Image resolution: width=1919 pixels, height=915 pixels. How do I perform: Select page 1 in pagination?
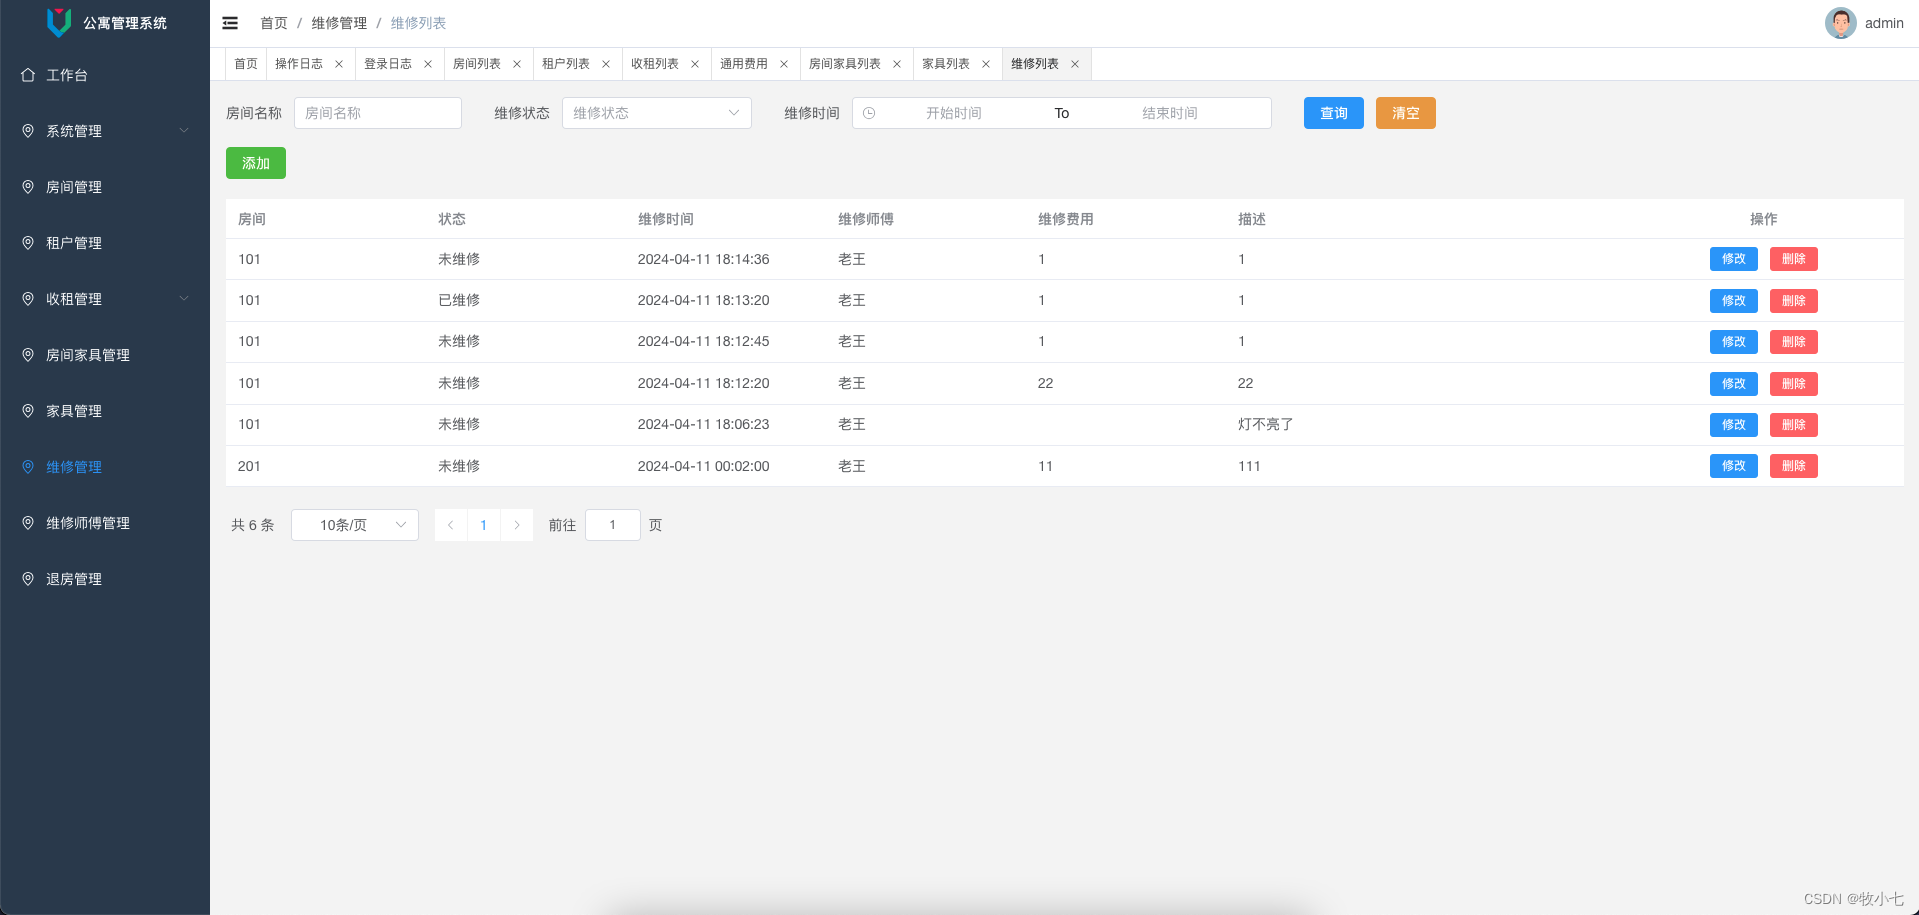tap(484, 525)
